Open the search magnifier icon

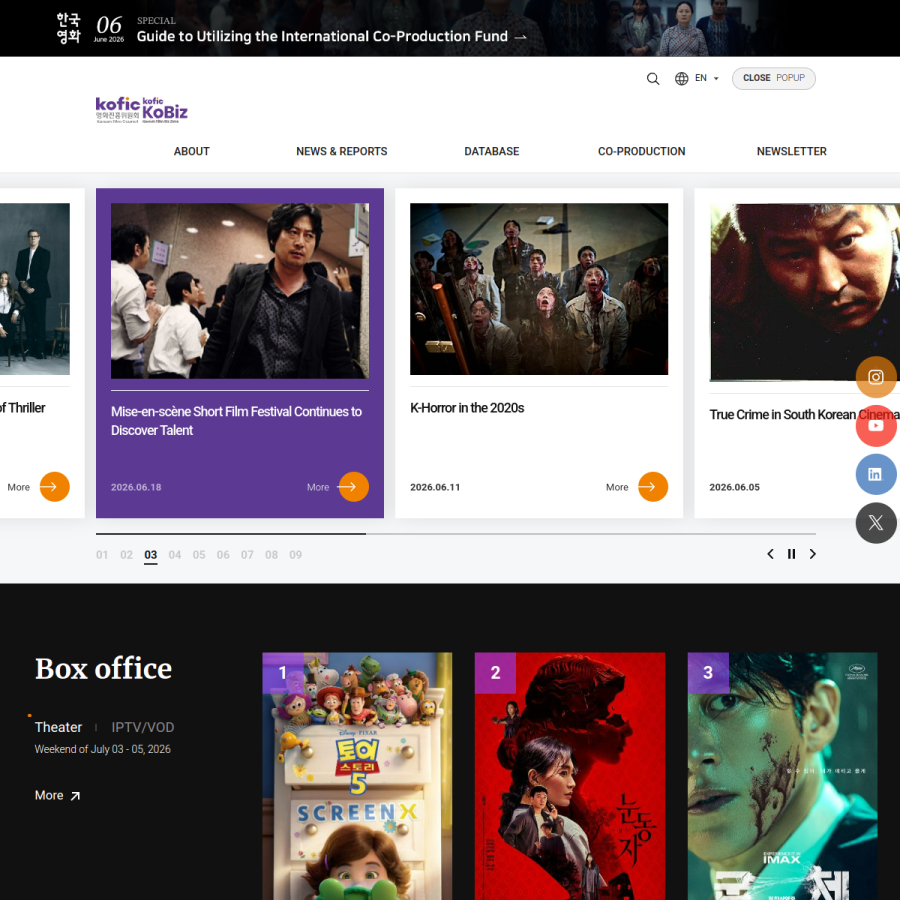(653, 79)
